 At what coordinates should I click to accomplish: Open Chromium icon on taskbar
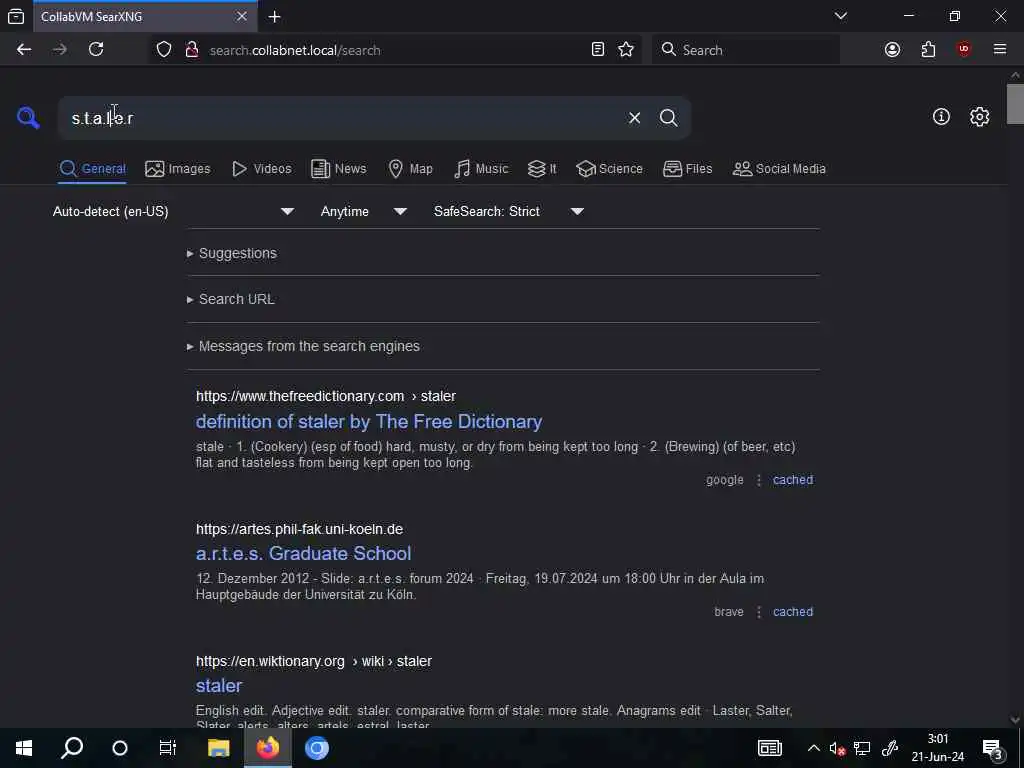tap(317, 748)
